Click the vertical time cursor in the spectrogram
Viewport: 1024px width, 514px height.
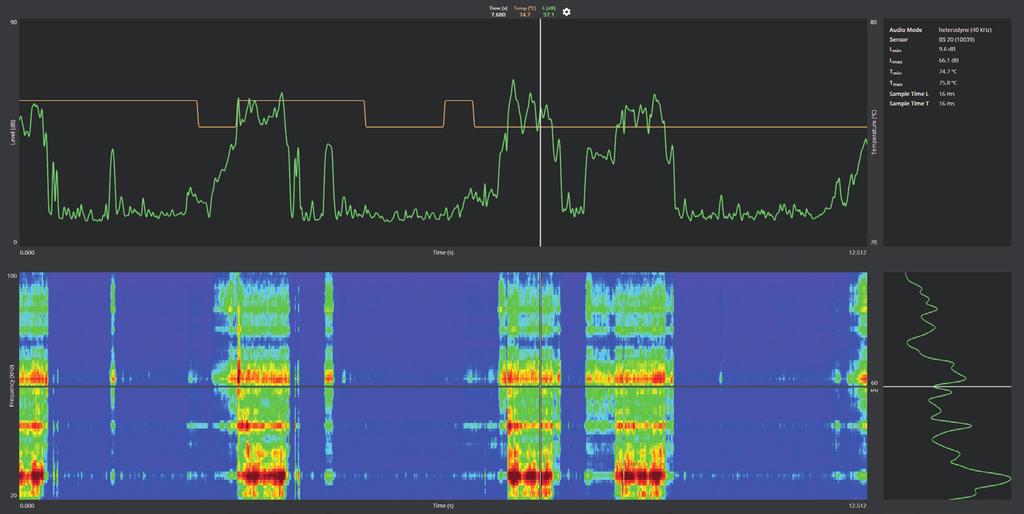[x=540, y=386]
